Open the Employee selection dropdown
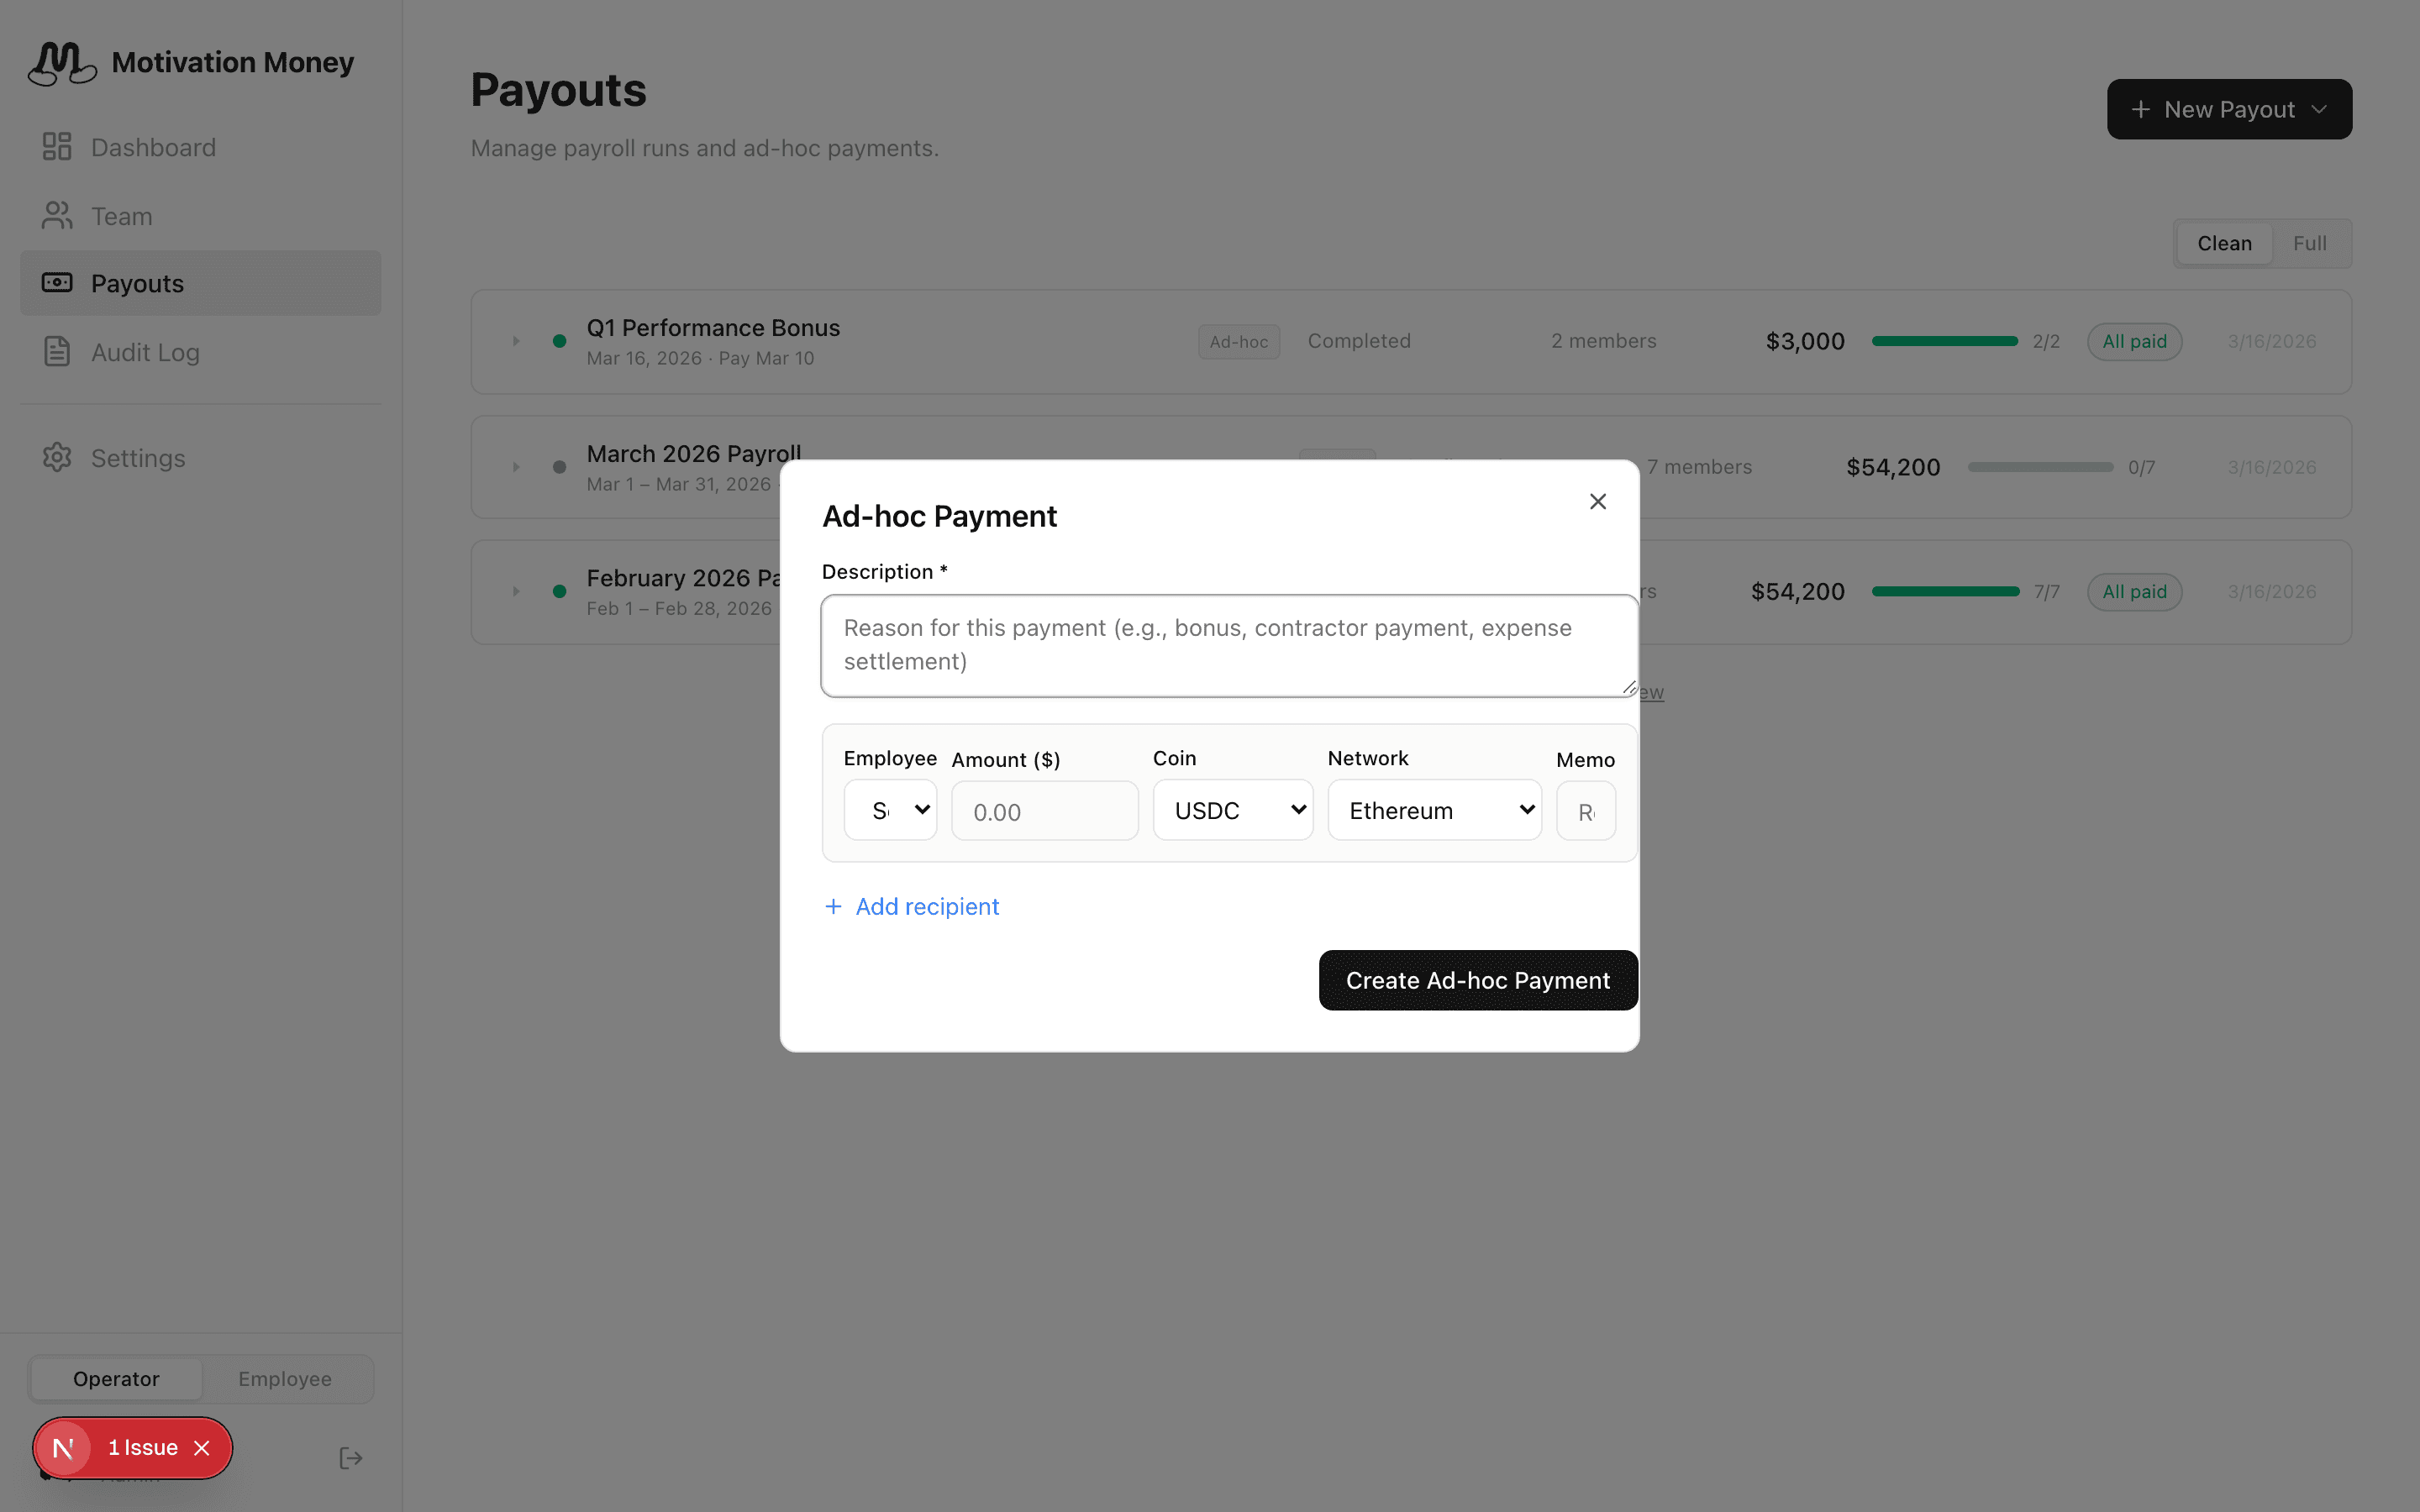2420x1512 pixels. point(890,810)
